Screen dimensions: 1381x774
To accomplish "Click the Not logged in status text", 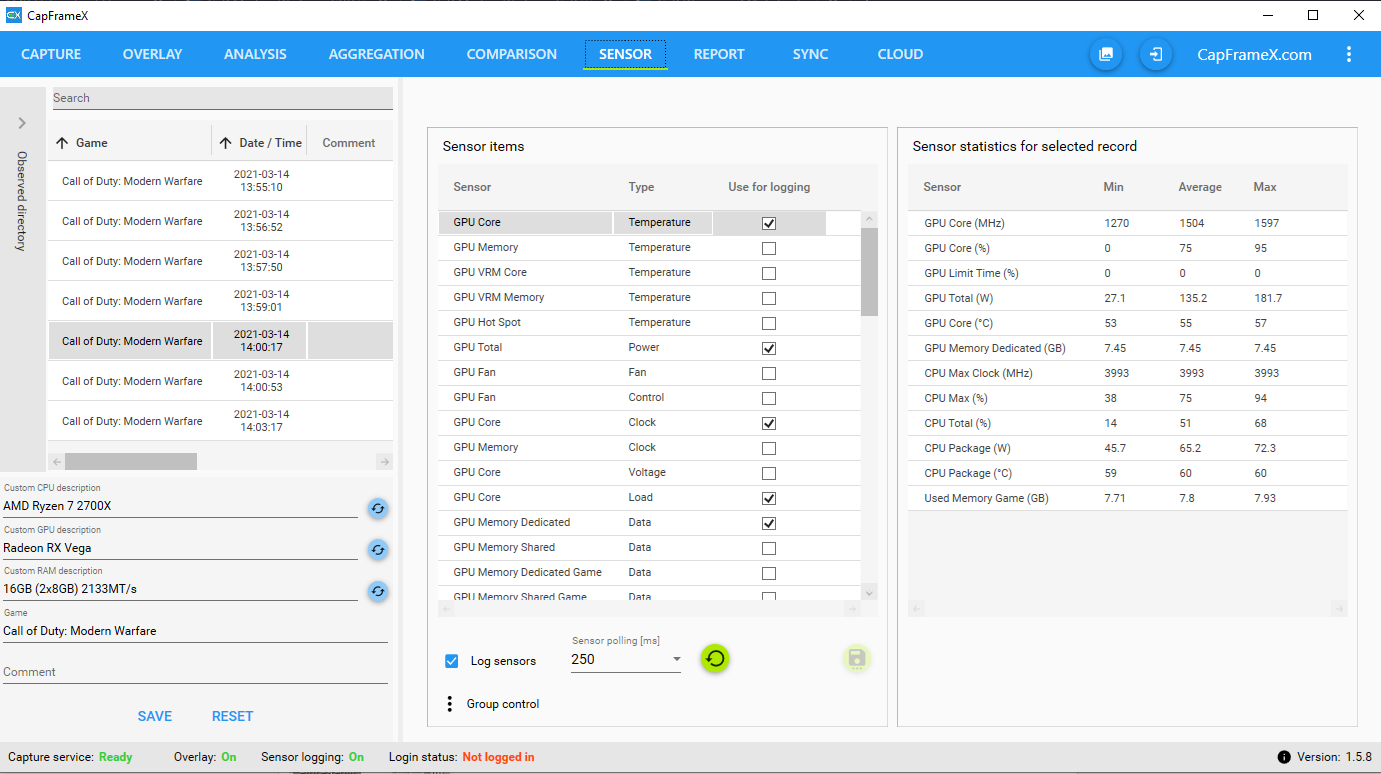I will point(498,757).
